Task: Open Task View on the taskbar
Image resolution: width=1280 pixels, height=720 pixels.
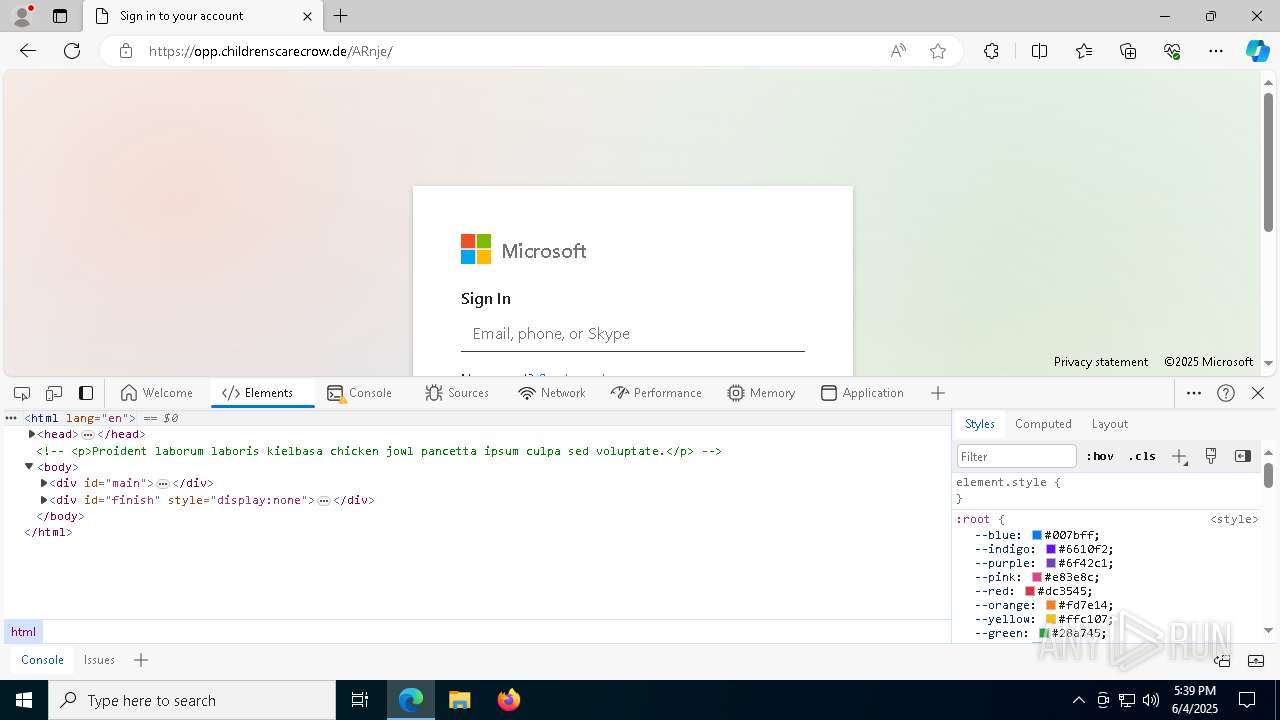Action: [360, 700]
